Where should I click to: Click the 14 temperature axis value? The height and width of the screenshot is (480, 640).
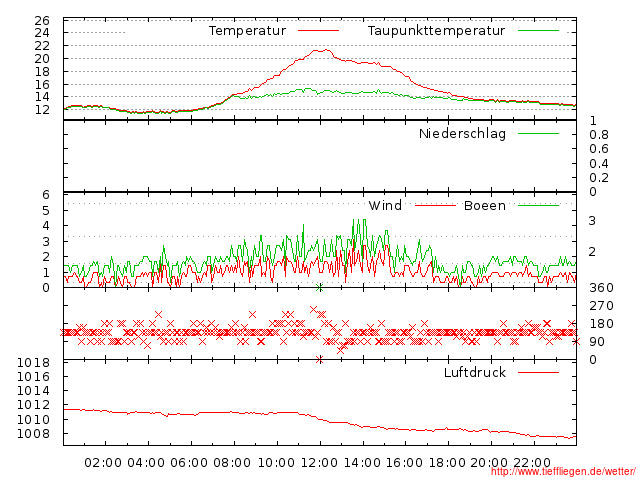point(42,97)
